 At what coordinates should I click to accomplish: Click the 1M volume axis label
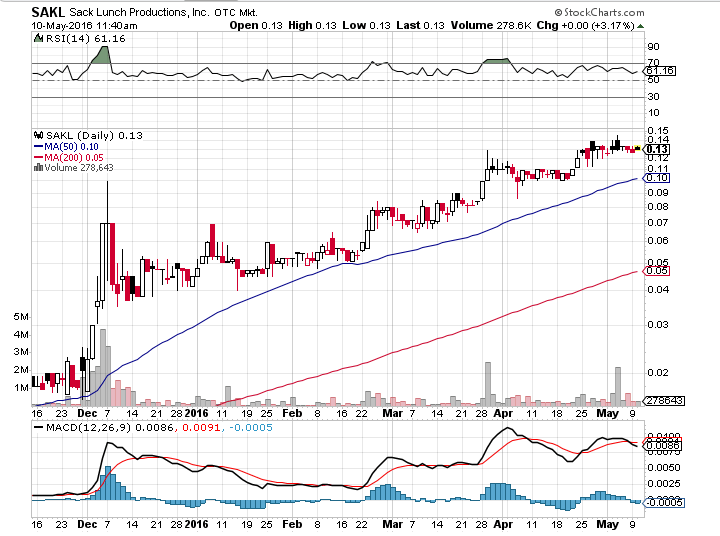21,388
